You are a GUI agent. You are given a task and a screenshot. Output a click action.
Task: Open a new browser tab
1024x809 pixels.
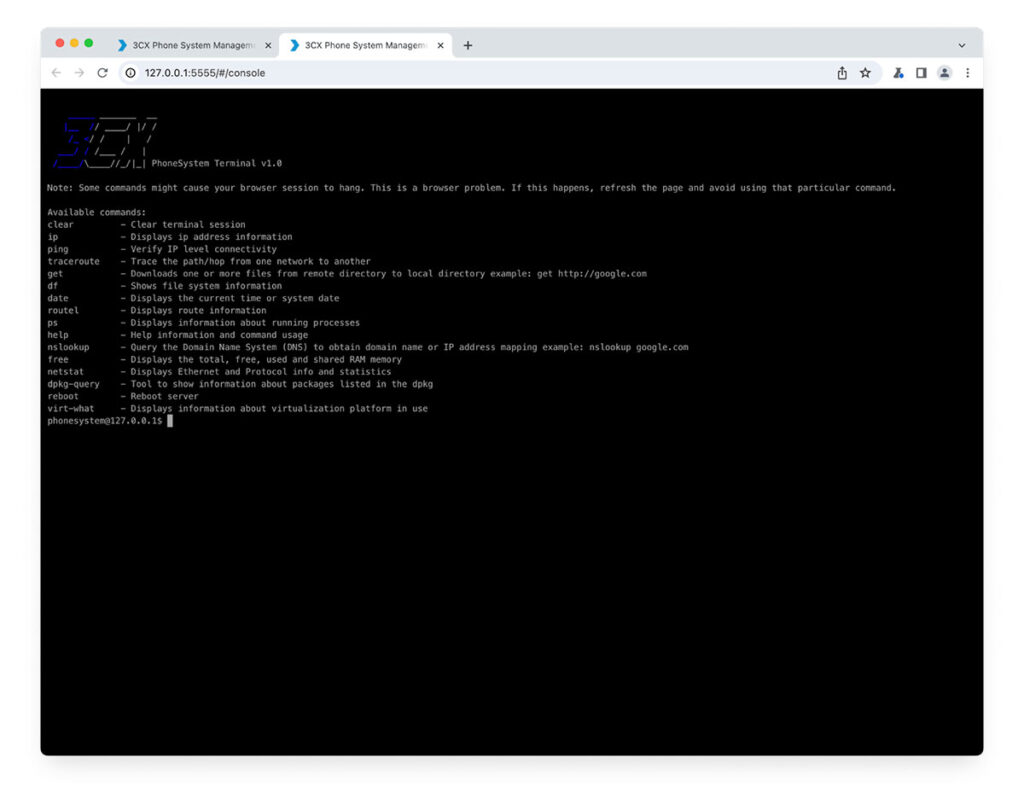(468, 46)
